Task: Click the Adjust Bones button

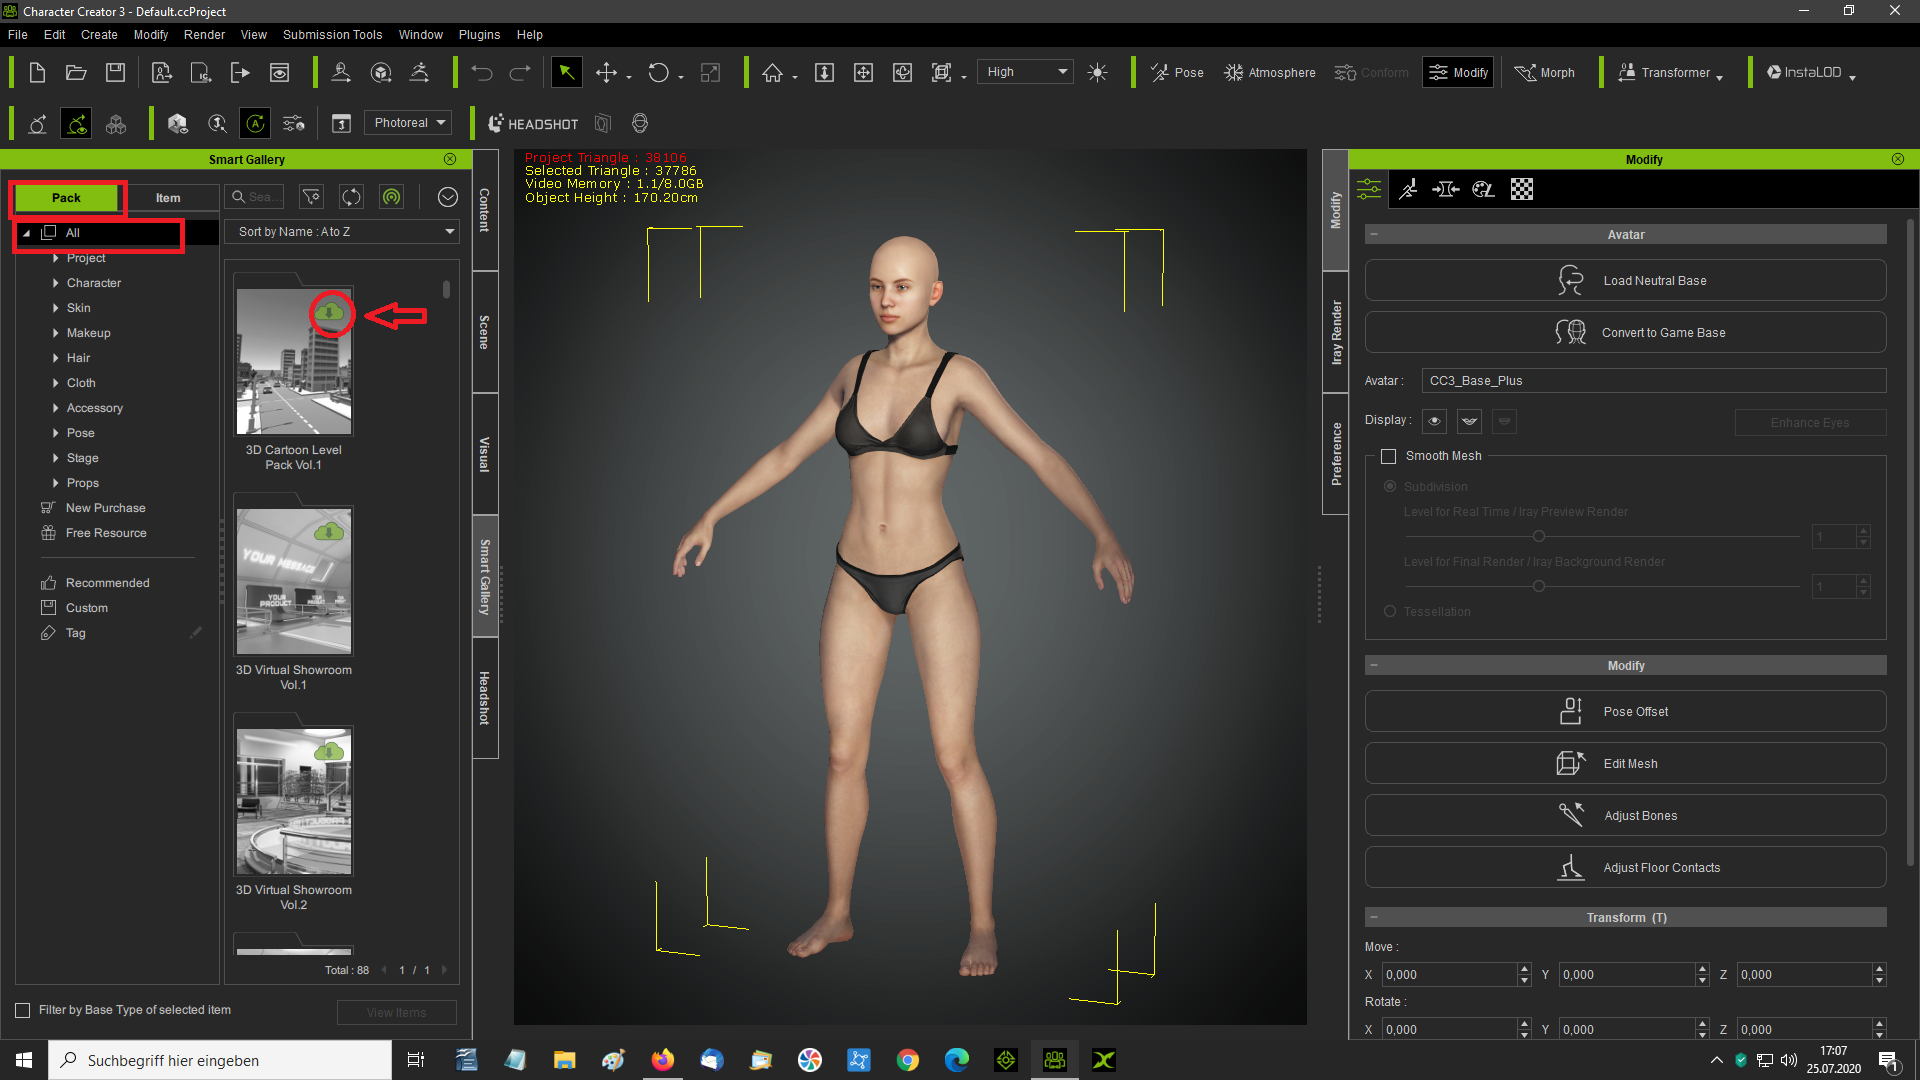Action: point(1625,816)
